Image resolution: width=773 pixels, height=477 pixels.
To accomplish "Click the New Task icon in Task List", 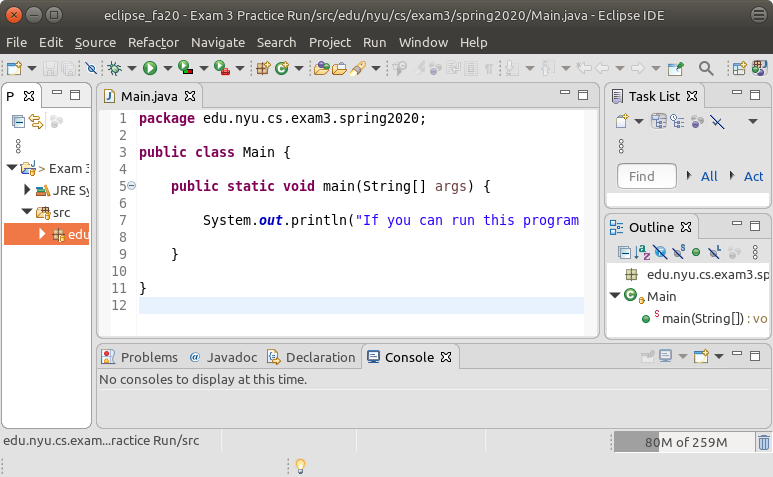I will click(x=622, y=121).
